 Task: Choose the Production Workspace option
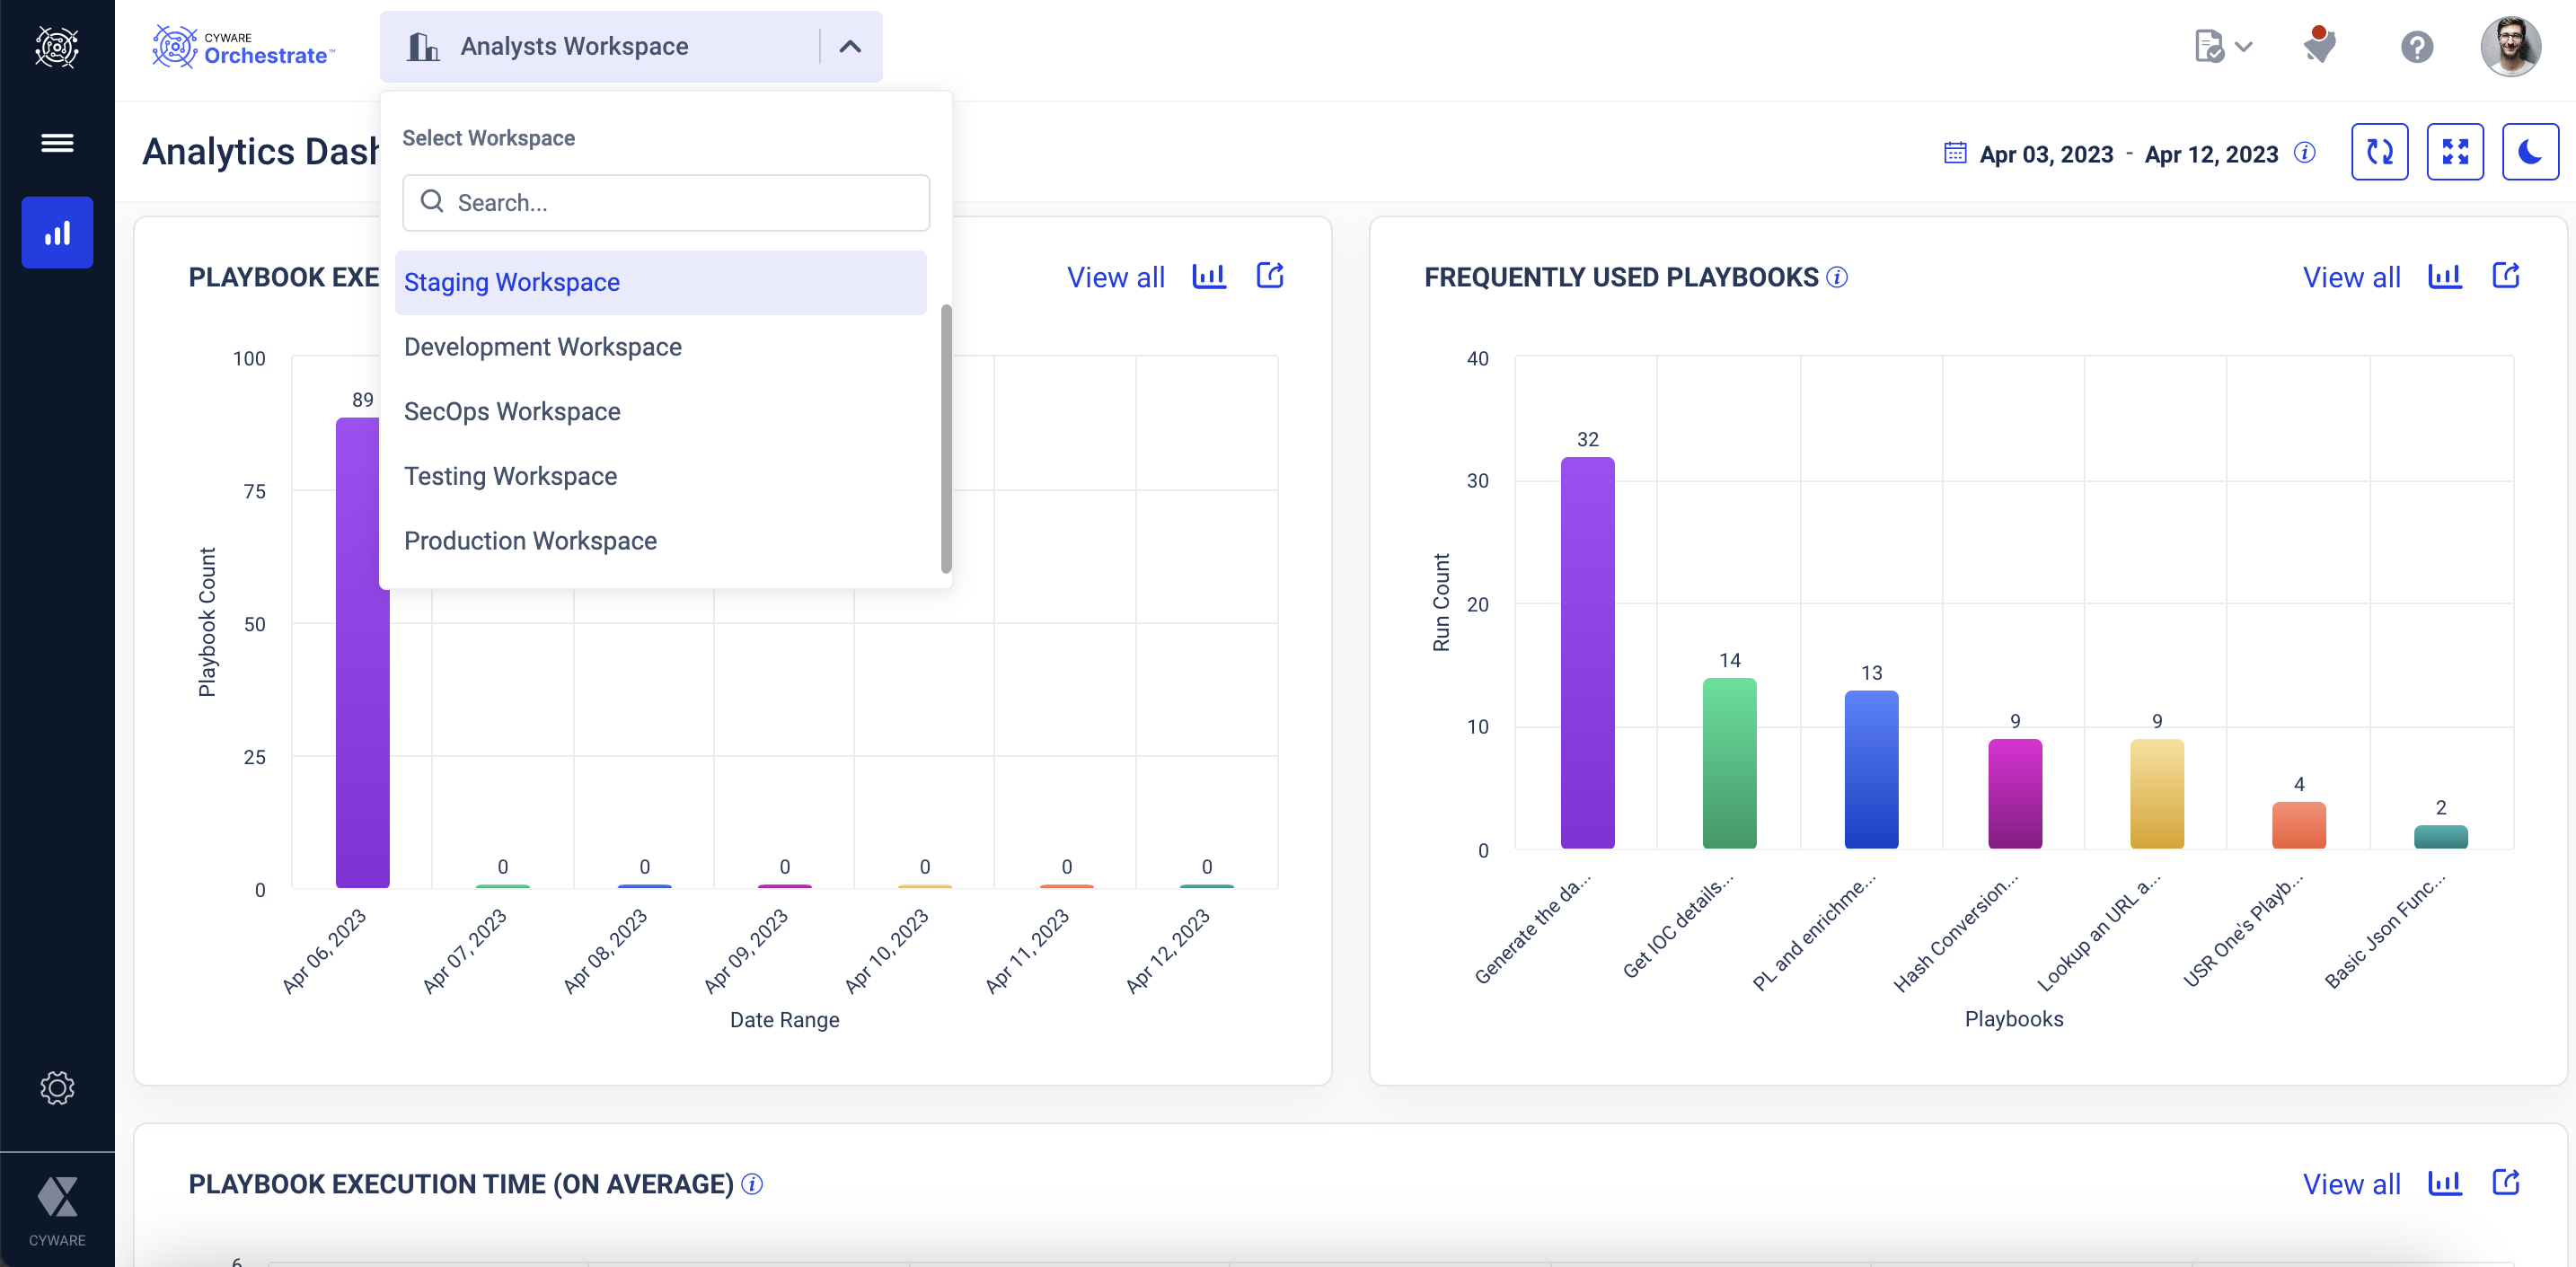point(530,541)
